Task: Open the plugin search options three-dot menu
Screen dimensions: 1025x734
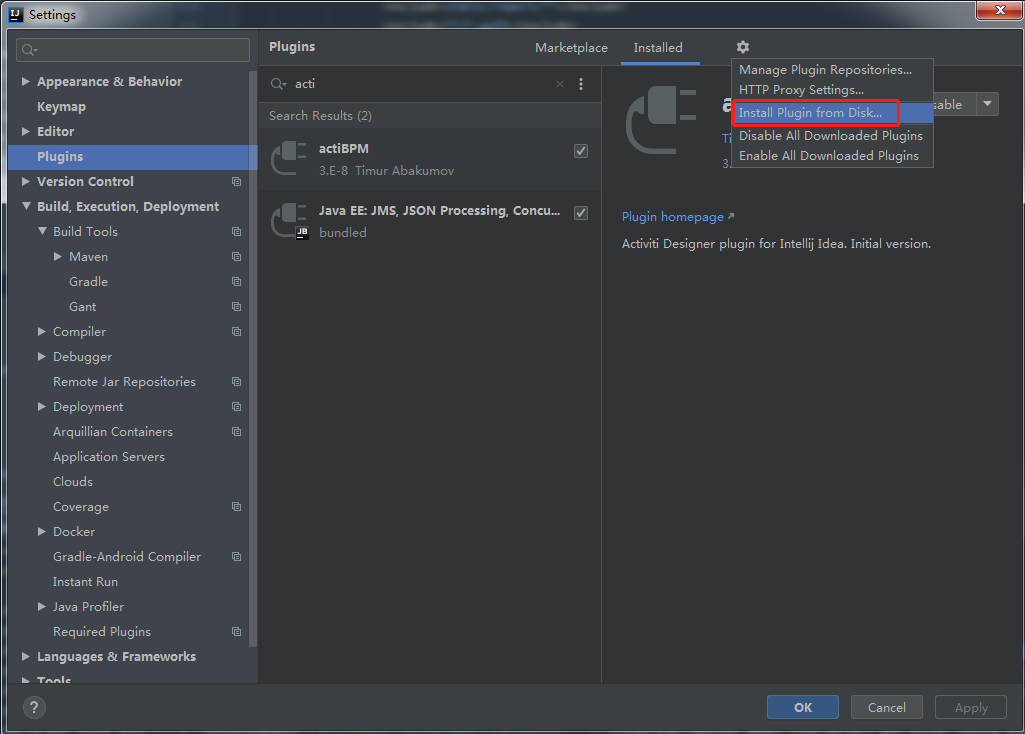Action: (580, 84)
